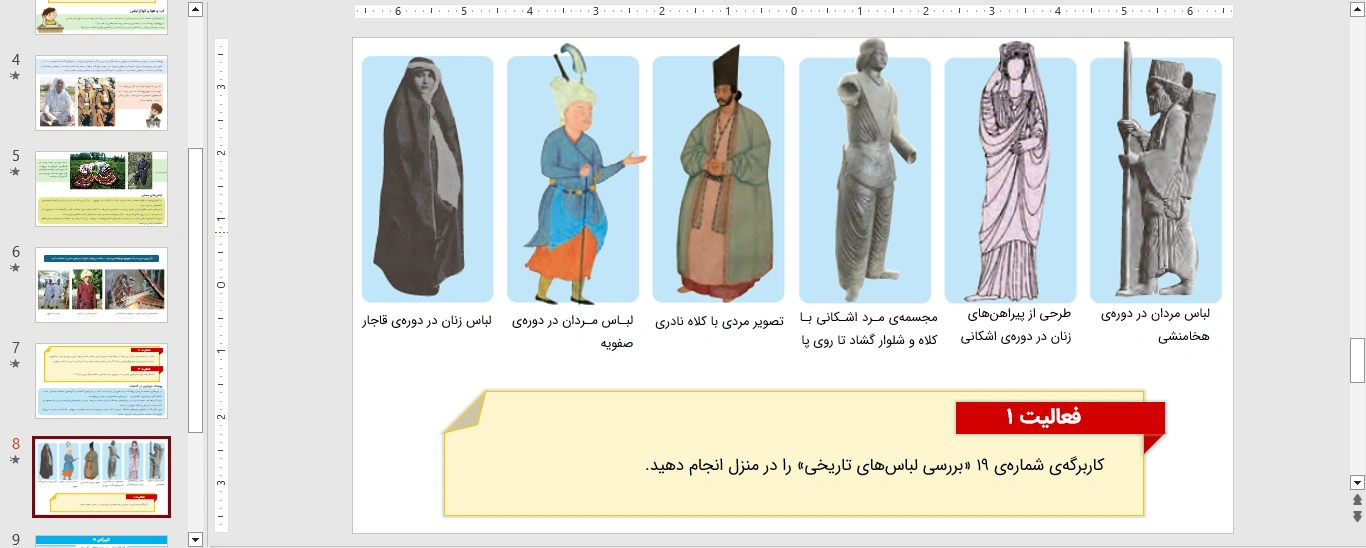Click the red «فعالیت ۱» banner
1366x548 pixels.
point(1059,417)
